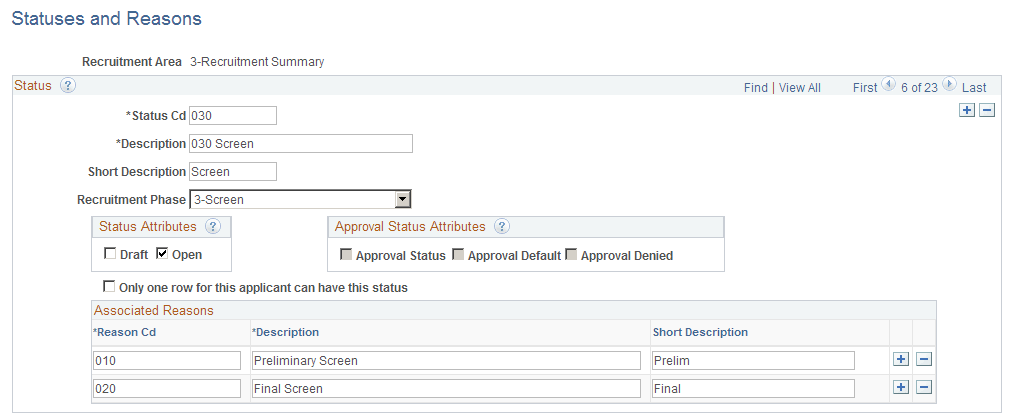This screenshot has width=1014, height=420.
Task: Add reason row after Preliminary Screen
Action: (901, 359)
